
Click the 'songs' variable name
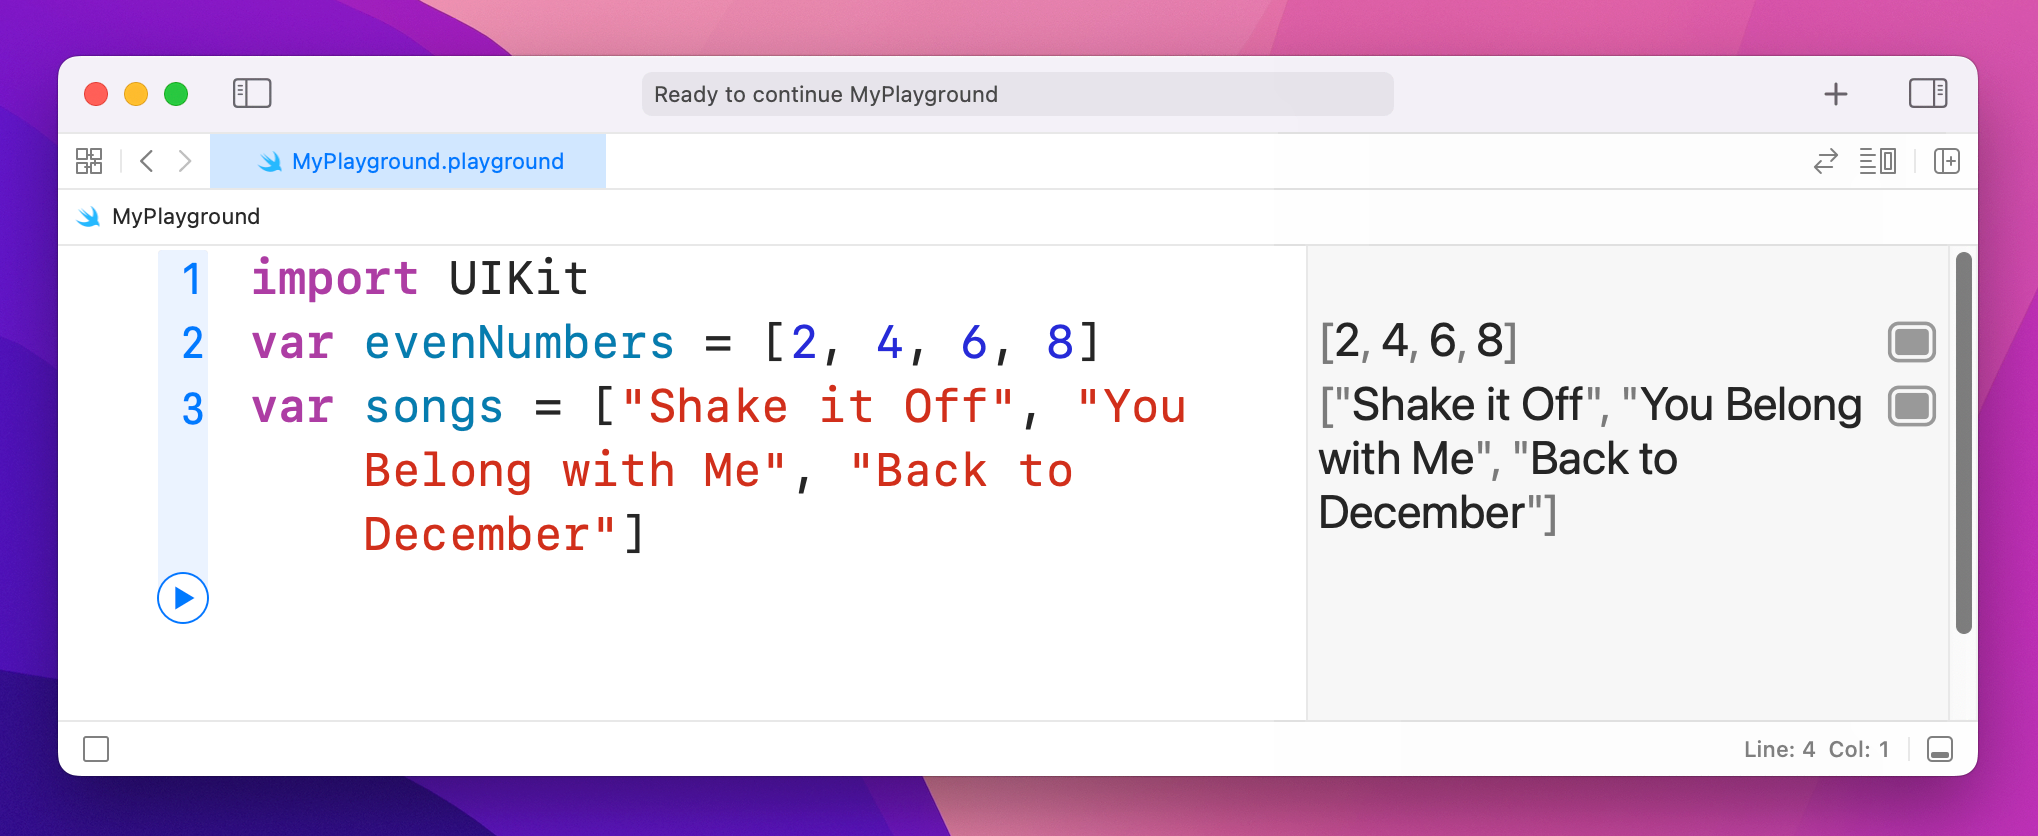pyautogui.click(x=434, y=408)
